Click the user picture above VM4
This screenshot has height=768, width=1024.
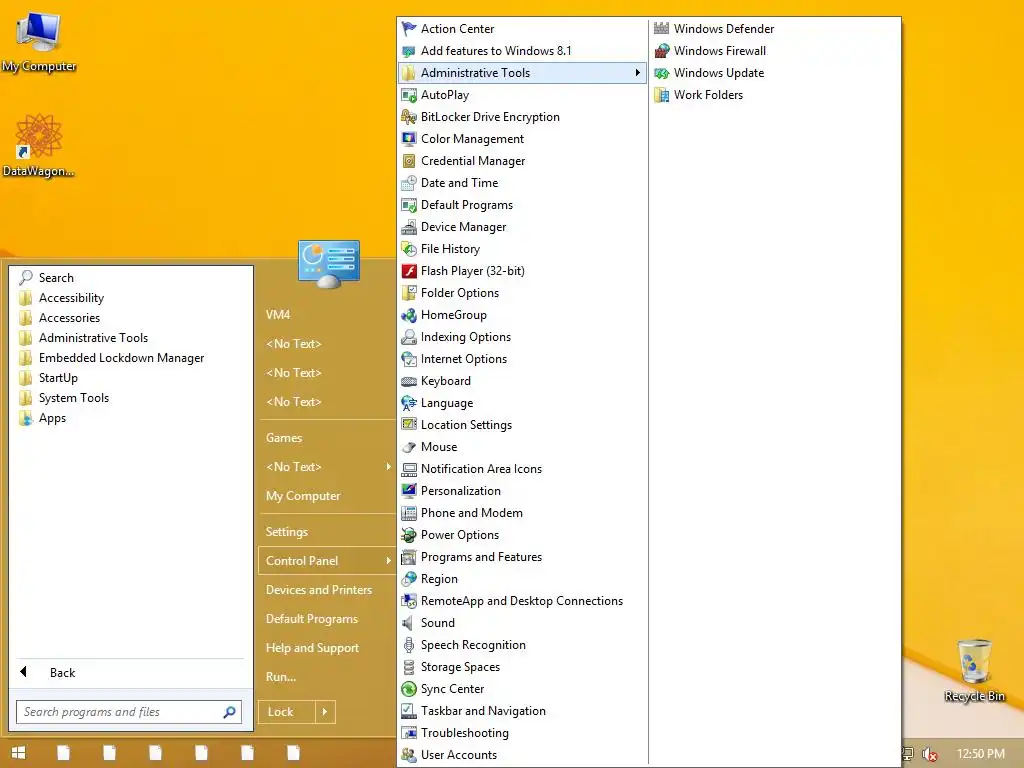[x=329, y=264]
